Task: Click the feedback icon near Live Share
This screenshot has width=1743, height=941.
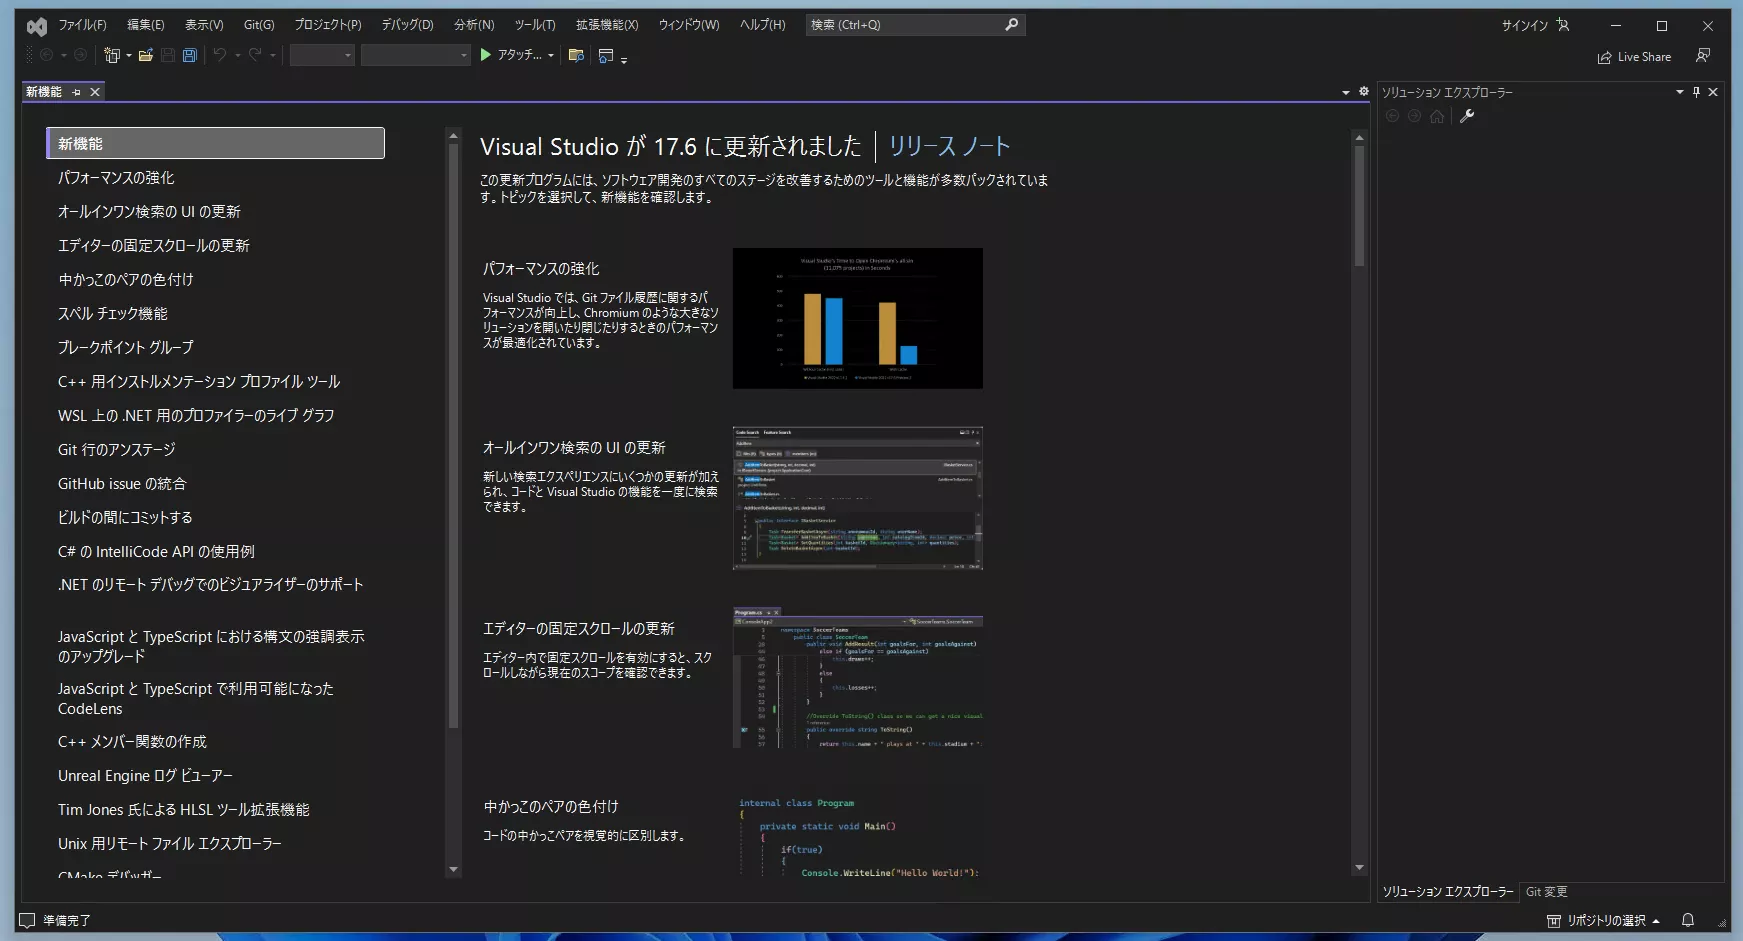Action: (x=1703, y=56)
